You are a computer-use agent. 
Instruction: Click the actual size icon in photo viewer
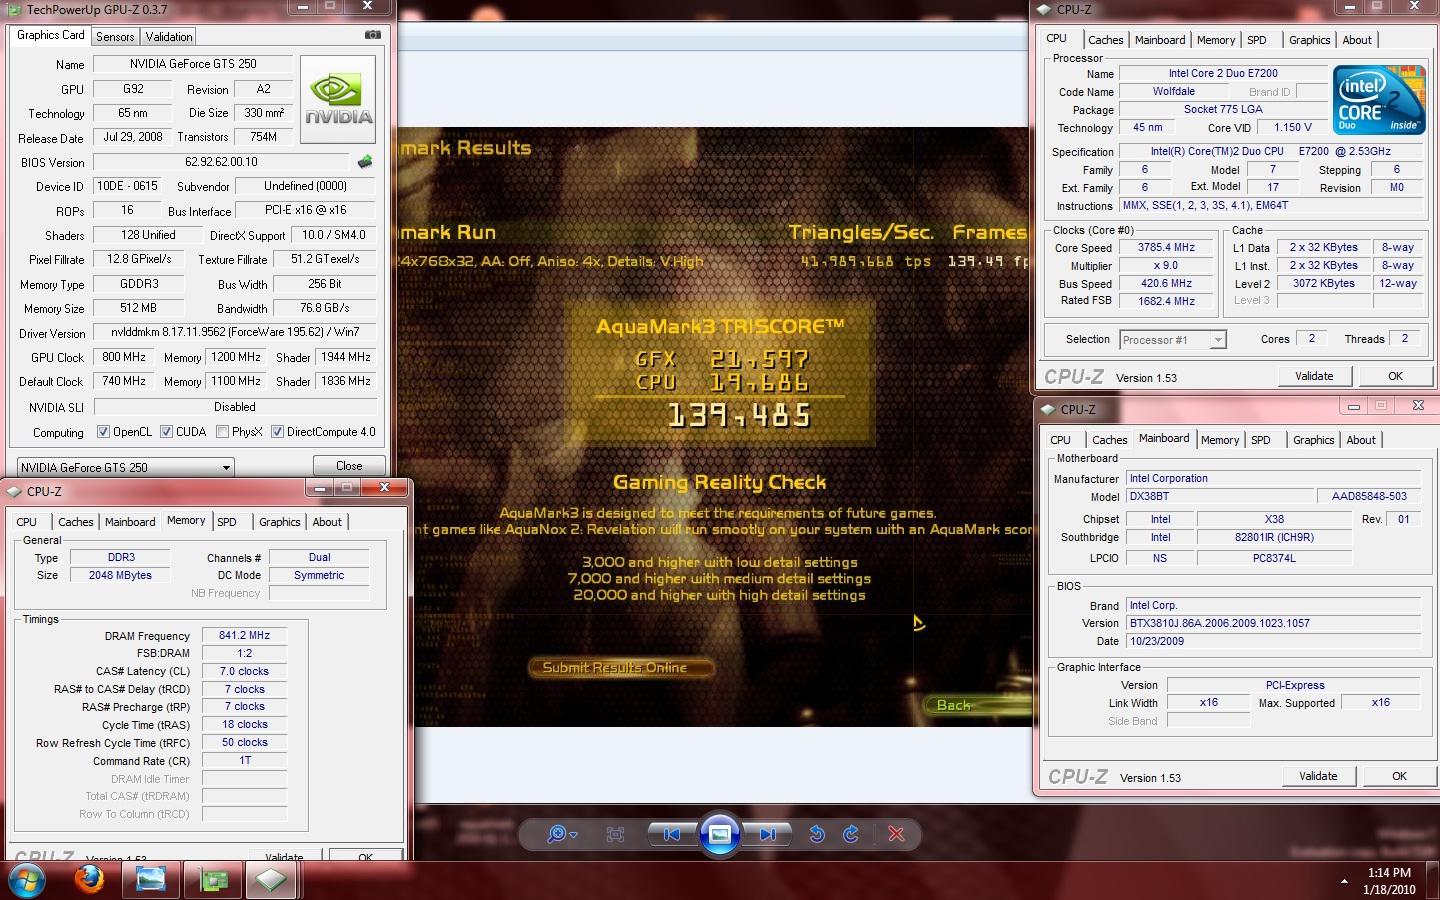(616, 834)
